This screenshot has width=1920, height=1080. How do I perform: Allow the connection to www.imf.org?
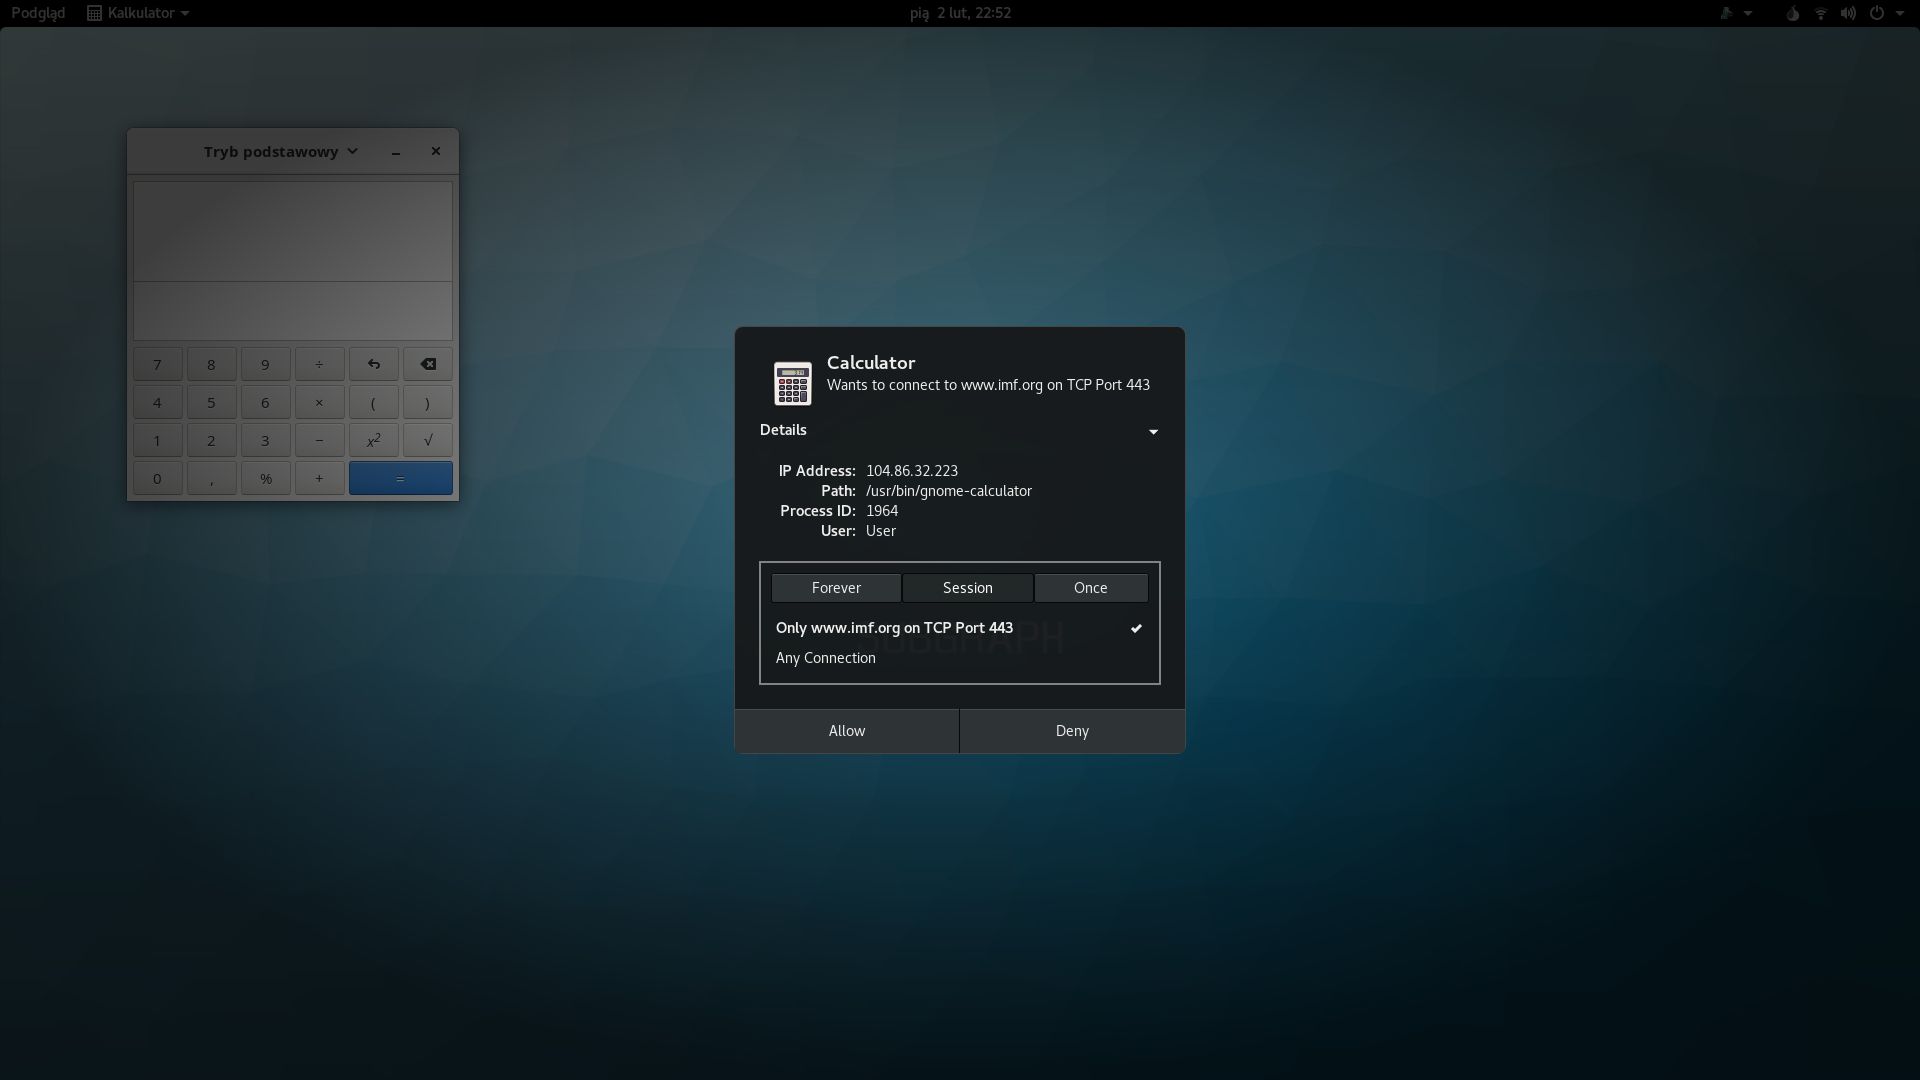coord(845,730)
